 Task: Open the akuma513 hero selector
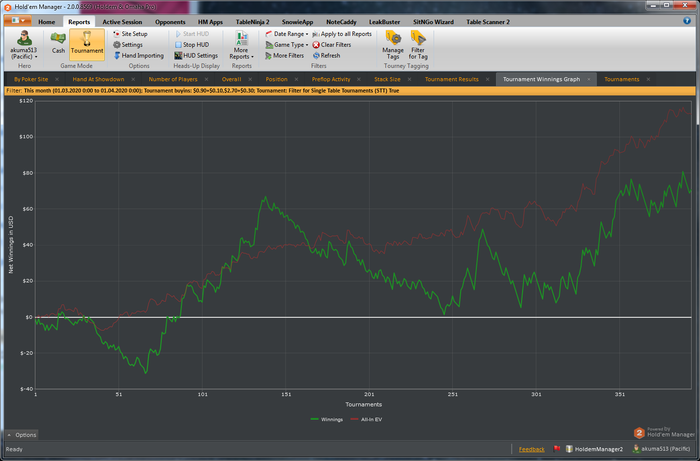point(24,45)
